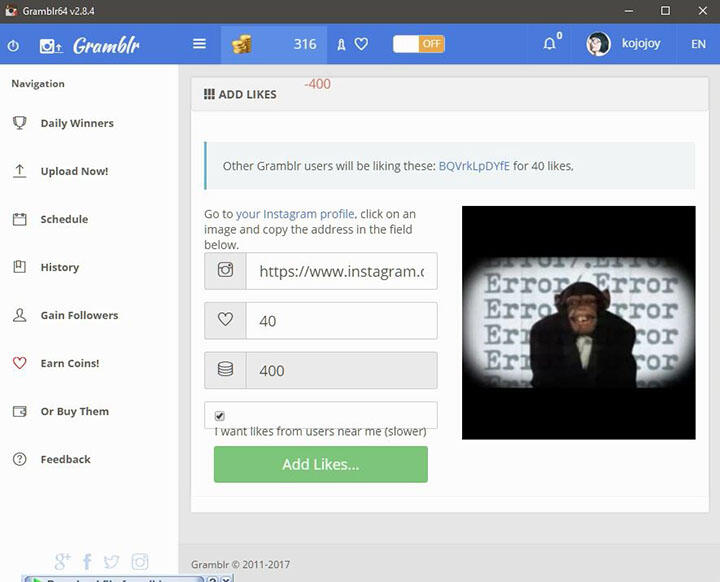The image size is (720, 582).
Task: Click the monkey preview image
Action: [x=579, y=322]
